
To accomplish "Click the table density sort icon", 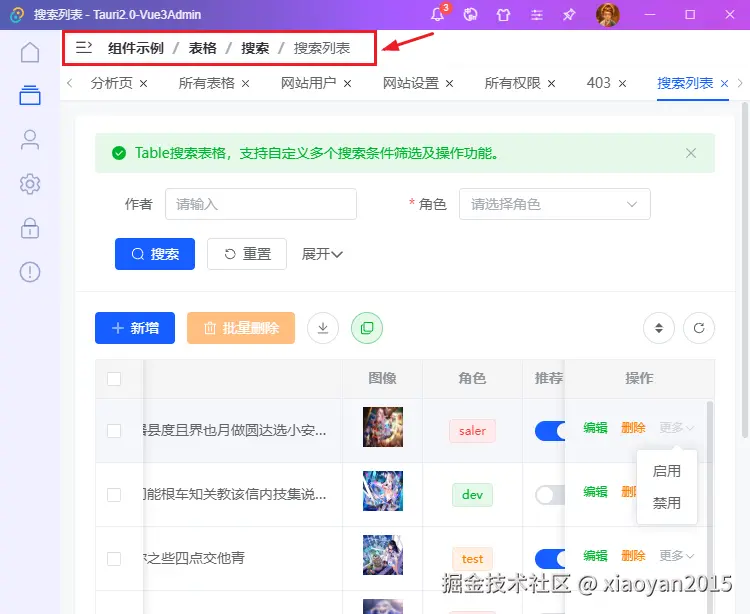I will pos(659,328).
